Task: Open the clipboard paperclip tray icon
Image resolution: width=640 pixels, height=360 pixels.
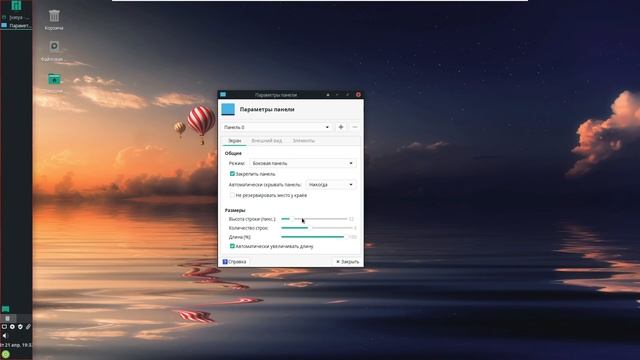Action: 28,327
